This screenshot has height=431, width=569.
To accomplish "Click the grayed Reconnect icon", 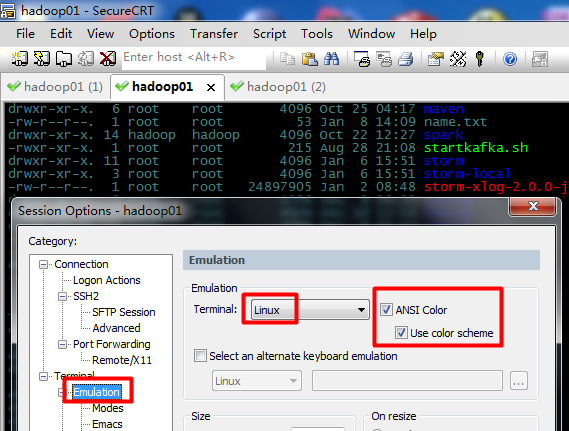I will [x=86, y=58].
